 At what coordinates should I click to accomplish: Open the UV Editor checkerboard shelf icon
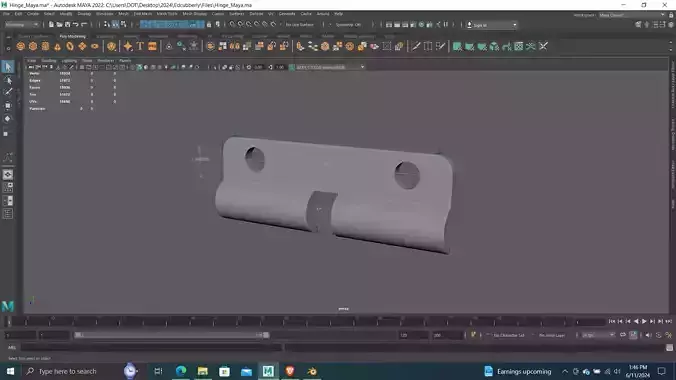pyautogui.click(x=519, y=46)
